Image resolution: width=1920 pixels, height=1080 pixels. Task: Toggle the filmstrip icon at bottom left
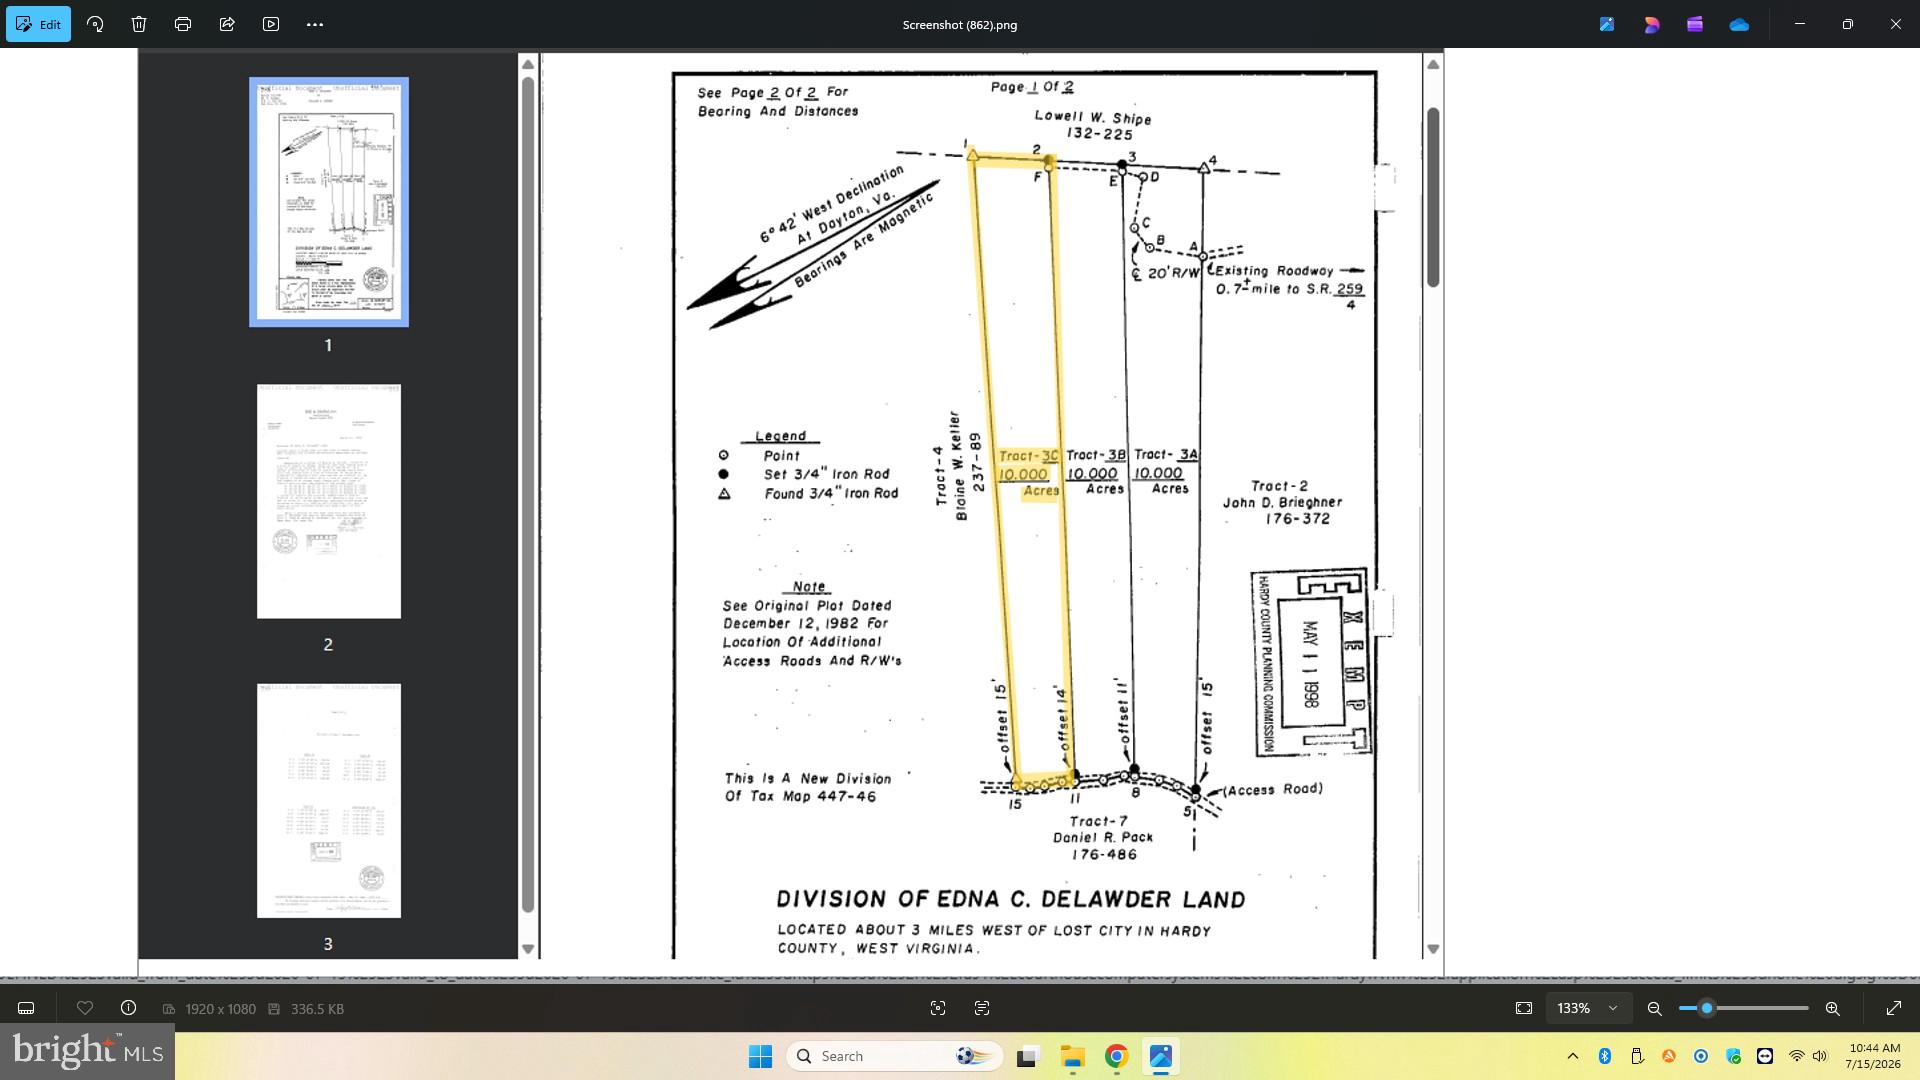point(26,1008)
